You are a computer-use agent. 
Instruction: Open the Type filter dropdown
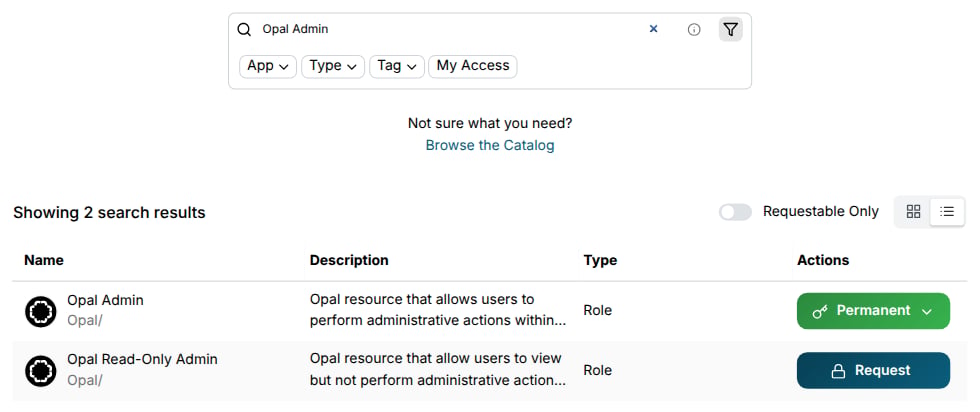(332, 66)
